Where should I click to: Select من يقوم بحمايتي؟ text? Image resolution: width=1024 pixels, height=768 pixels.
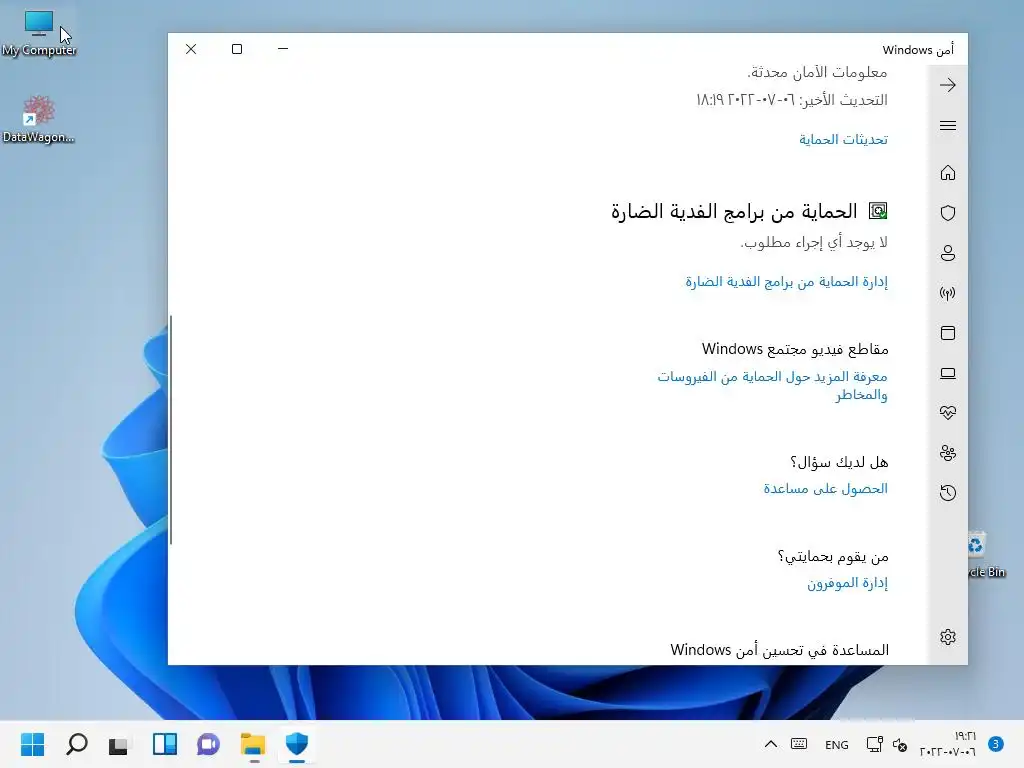tap(833, 556)
